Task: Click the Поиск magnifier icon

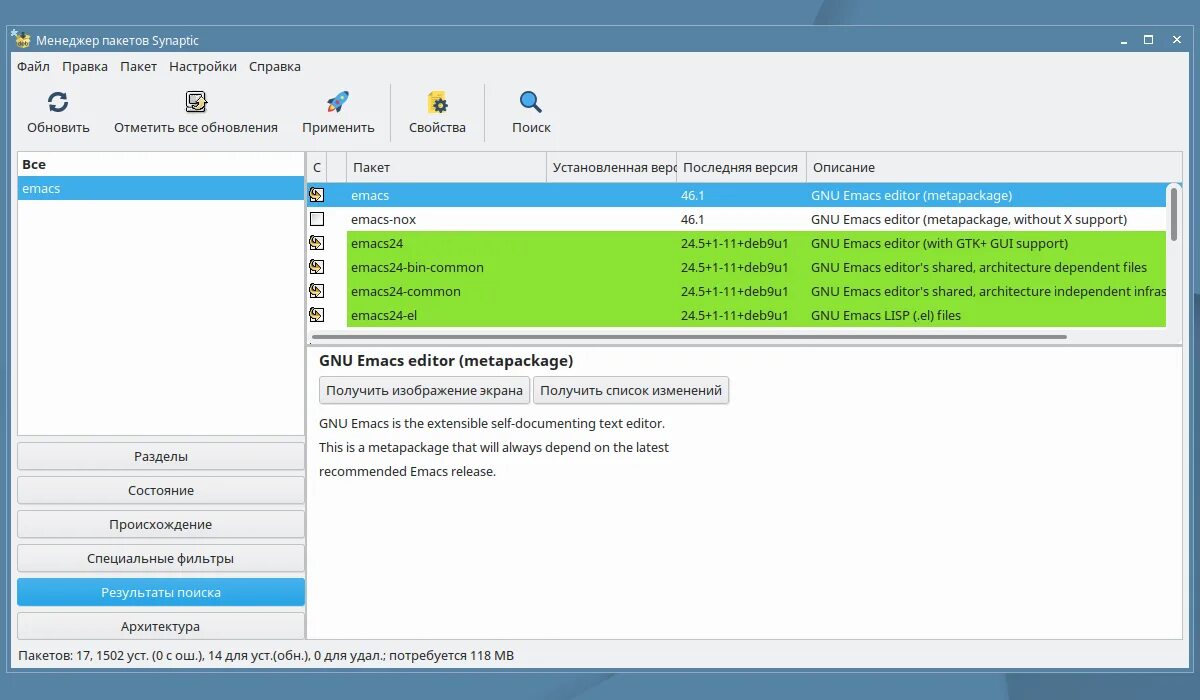Action: [x=531, y=102]
